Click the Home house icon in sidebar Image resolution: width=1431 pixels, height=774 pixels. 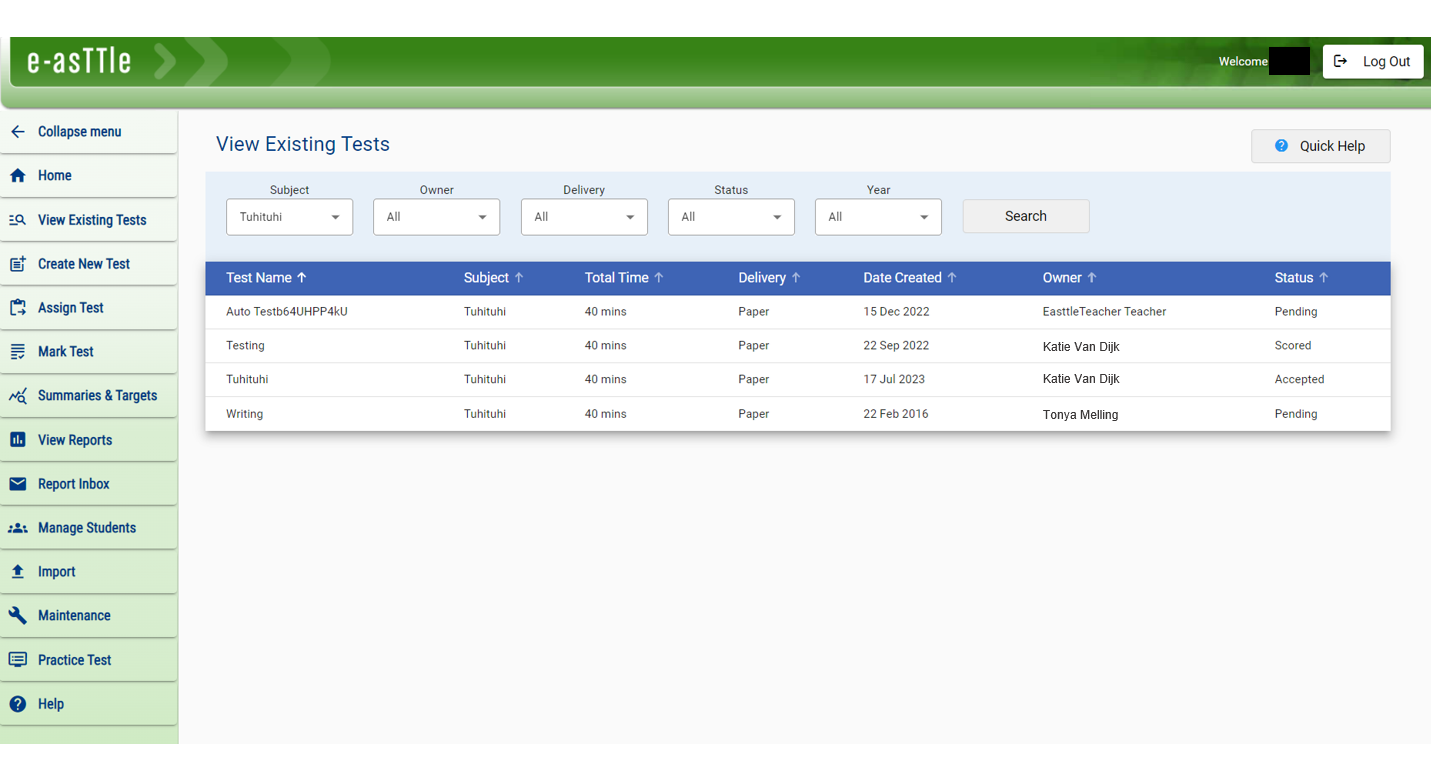pos(17,176)
